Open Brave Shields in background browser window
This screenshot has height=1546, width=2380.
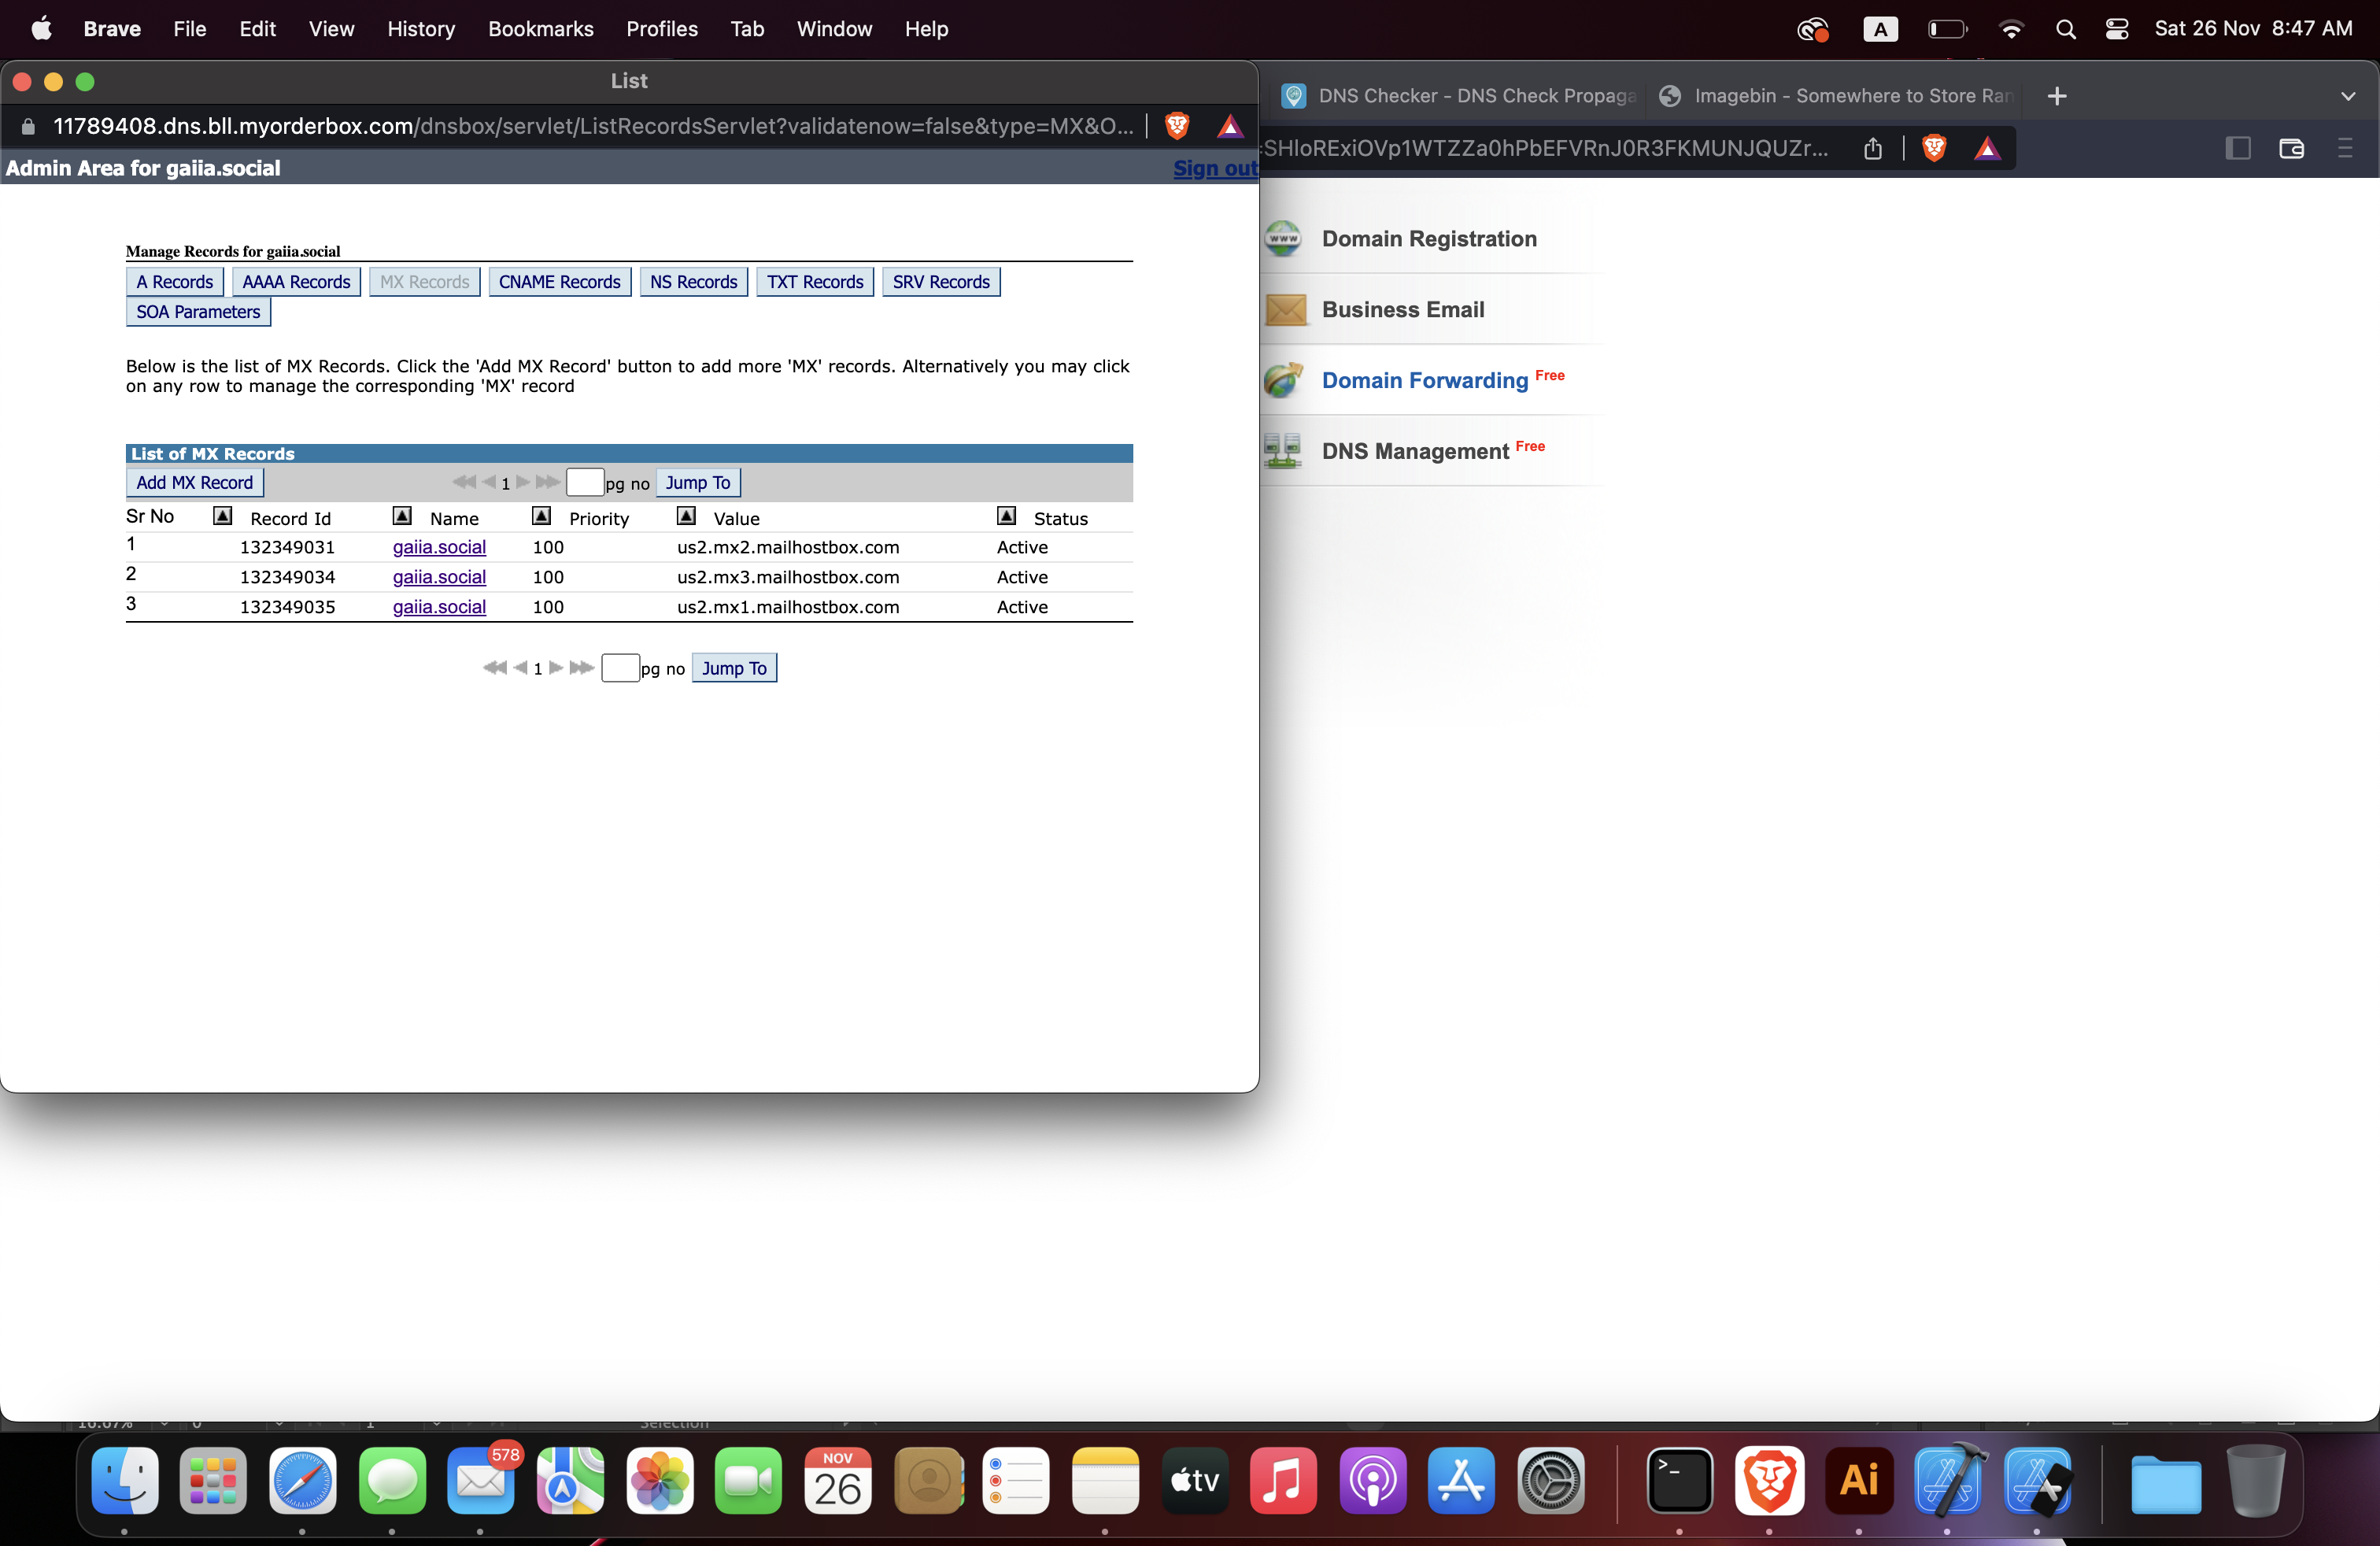(x=1934, y=149)
